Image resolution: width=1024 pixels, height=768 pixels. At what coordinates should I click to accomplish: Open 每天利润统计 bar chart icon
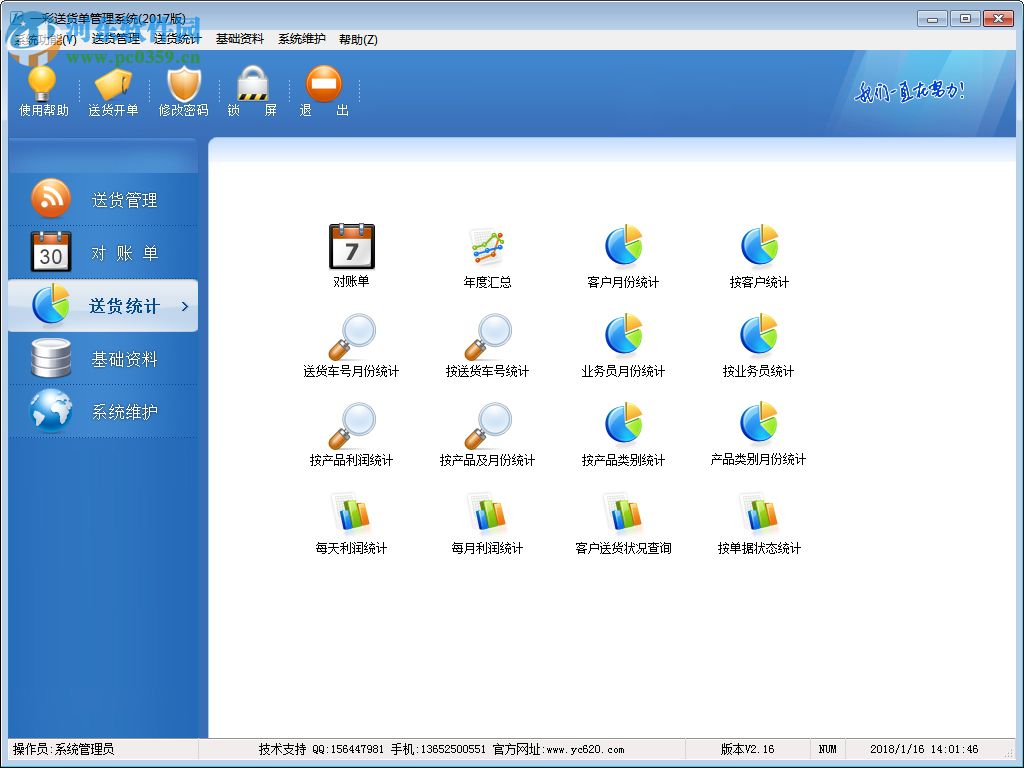point(351,514)
